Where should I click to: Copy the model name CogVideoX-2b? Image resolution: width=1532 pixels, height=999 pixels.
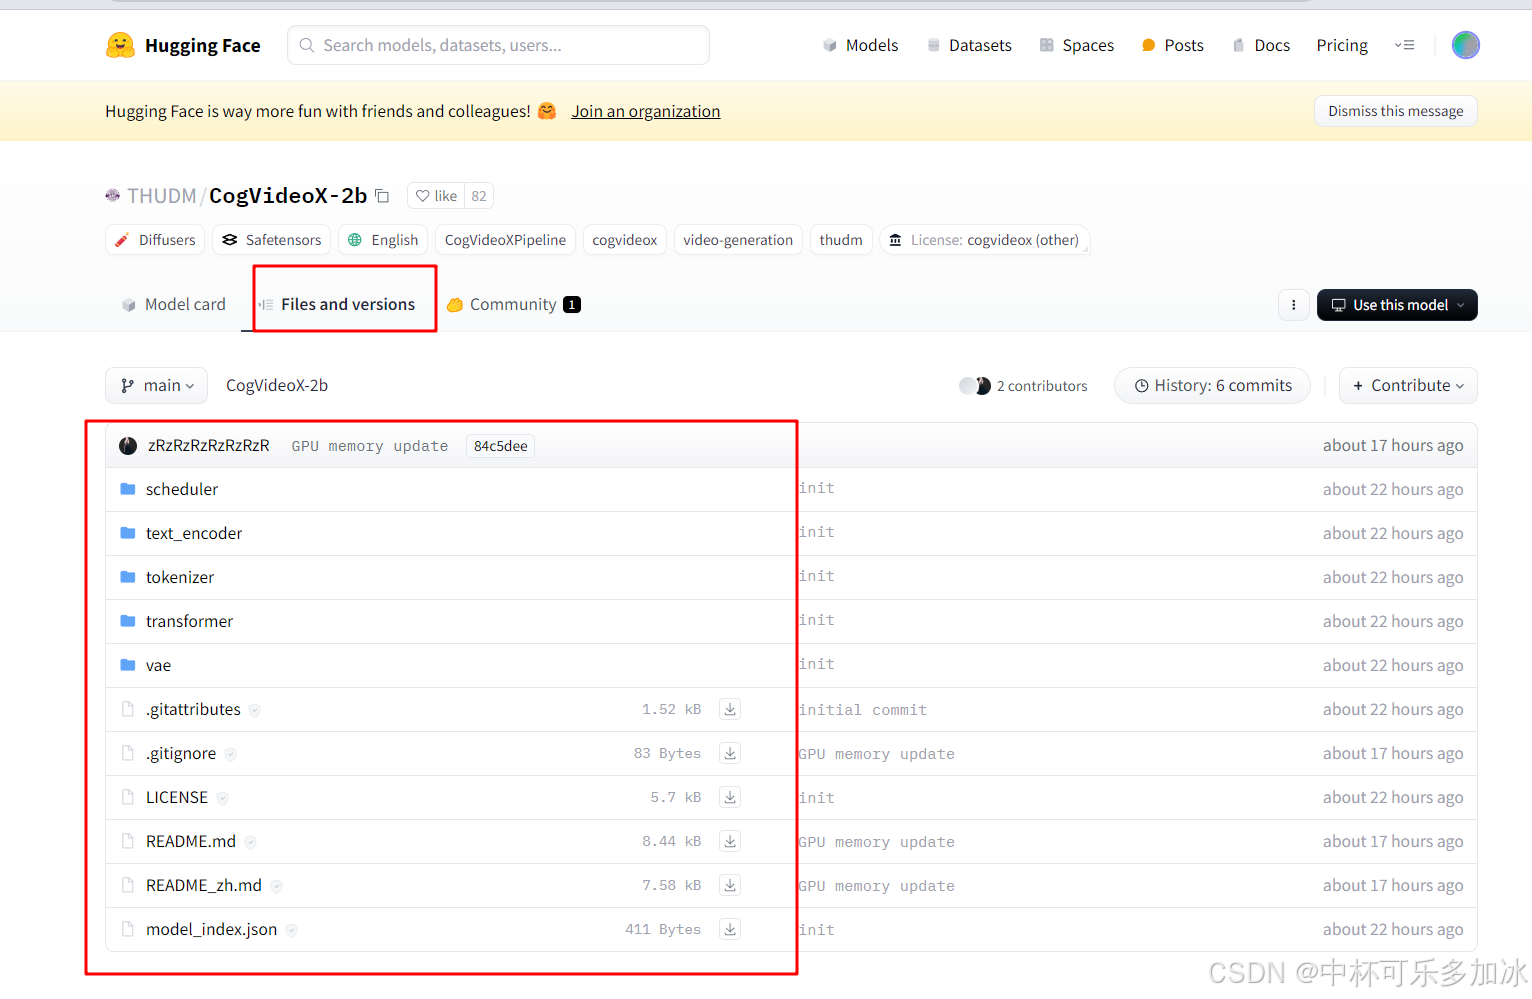click(382, 196)
